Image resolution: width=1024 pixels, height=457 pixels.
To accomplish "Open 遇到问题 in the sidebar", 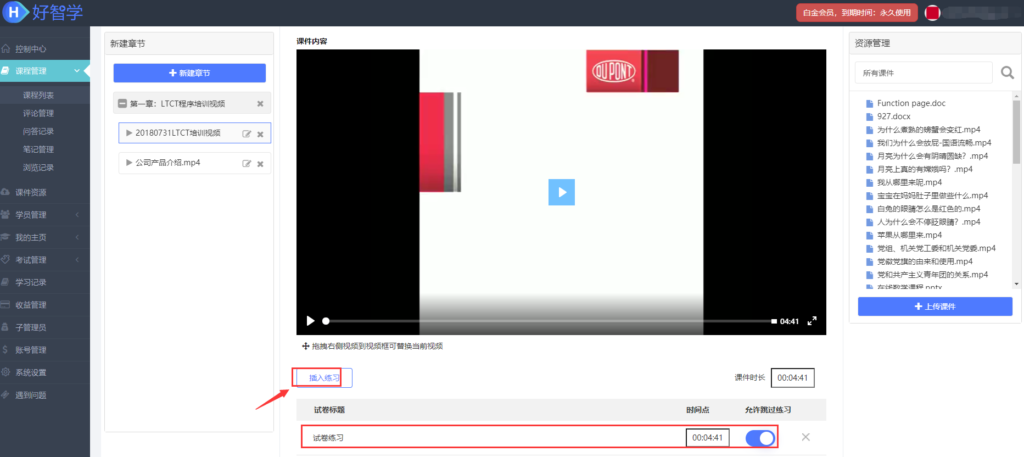I will pos(31,395).
